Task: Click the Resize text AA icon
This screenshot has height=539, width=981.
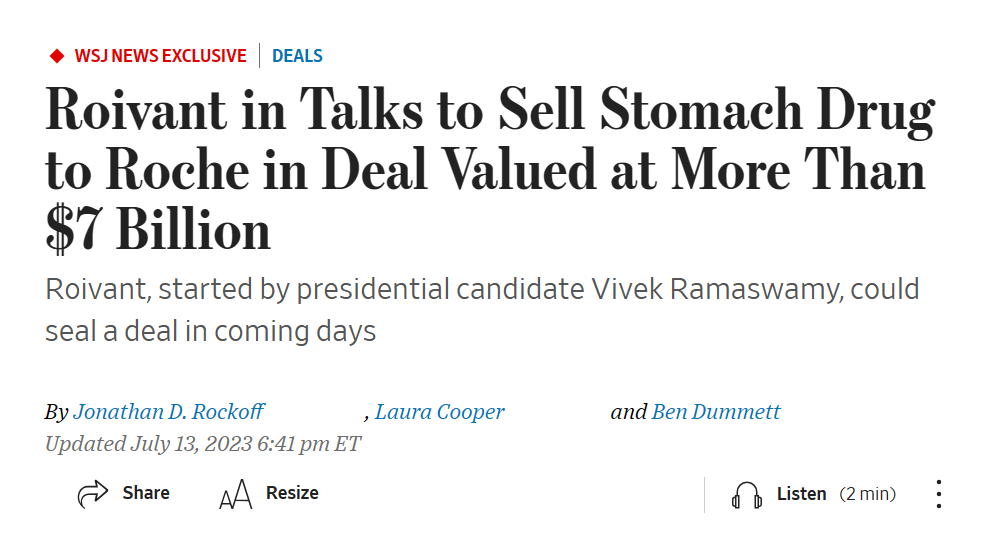Action: click(x=236, y=494)
